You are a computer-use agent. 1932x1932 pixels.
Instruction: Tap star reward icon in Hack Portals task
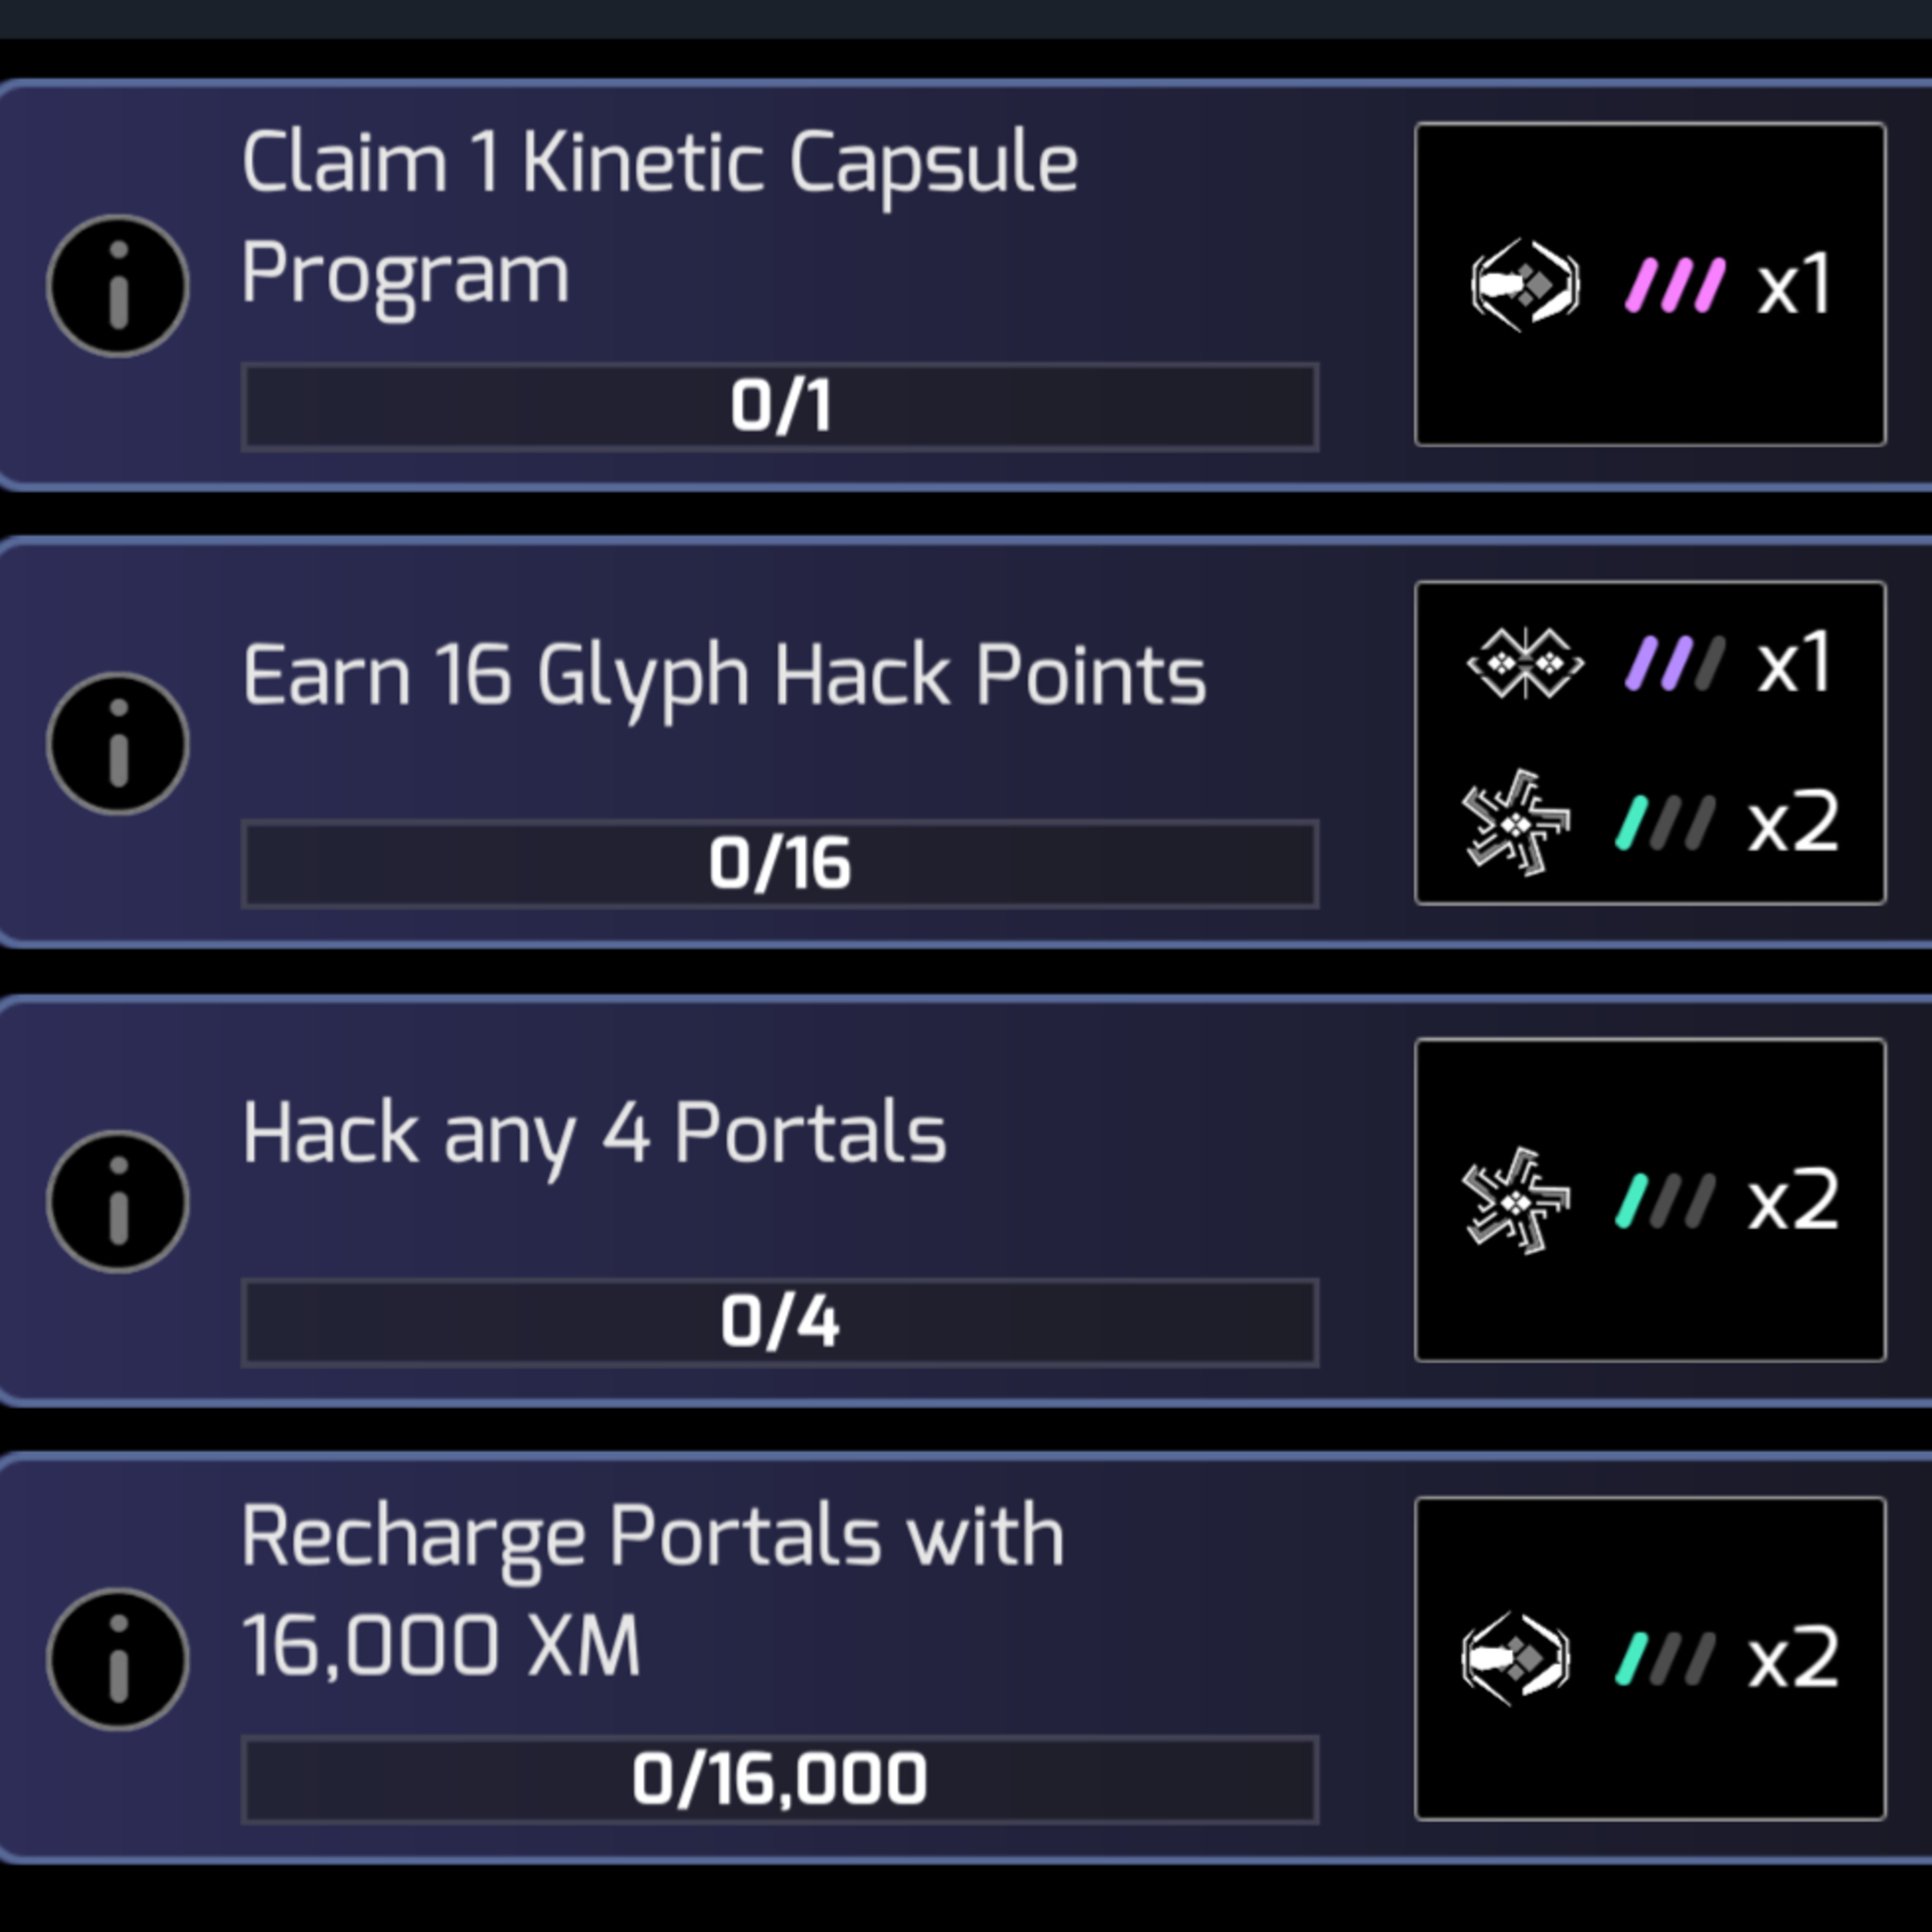click(x=1516, y=1200)
